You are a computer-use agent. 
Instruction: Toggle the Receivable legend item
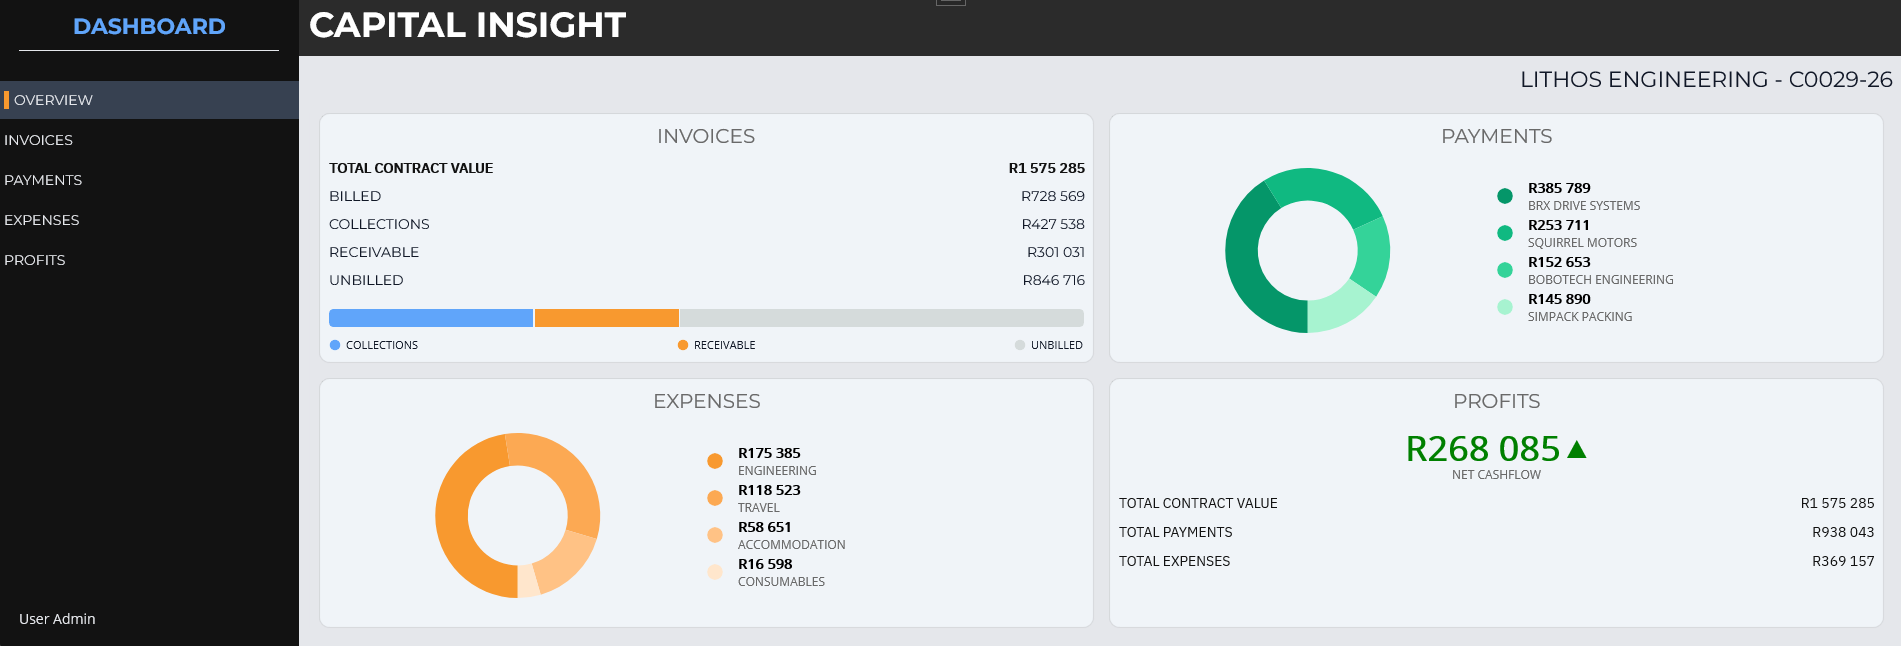(716, 345)
